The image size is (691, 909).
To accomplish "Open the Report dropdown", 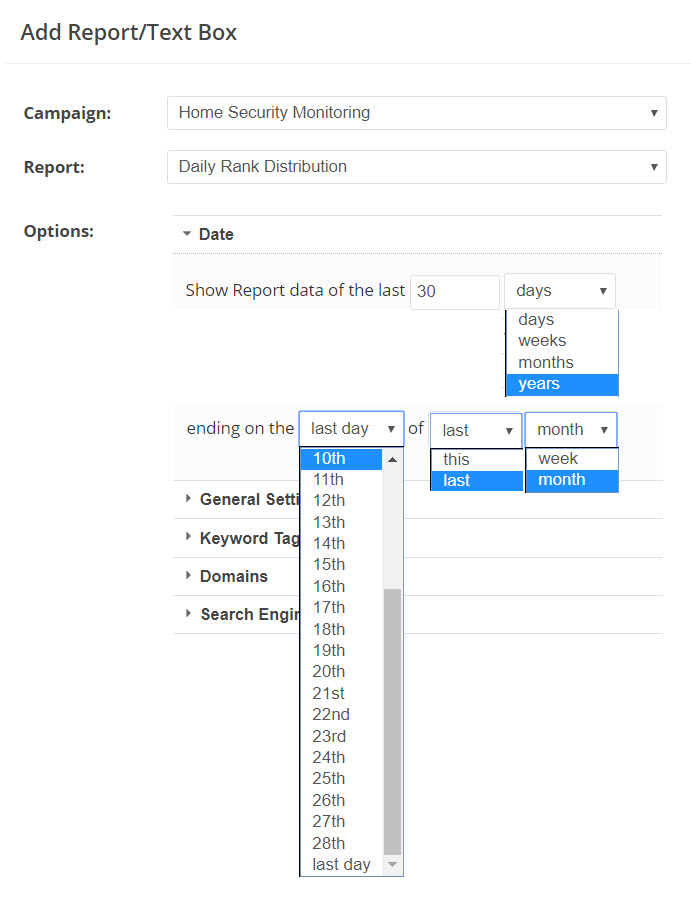I will pyautogui.click(x=416, y=167).
